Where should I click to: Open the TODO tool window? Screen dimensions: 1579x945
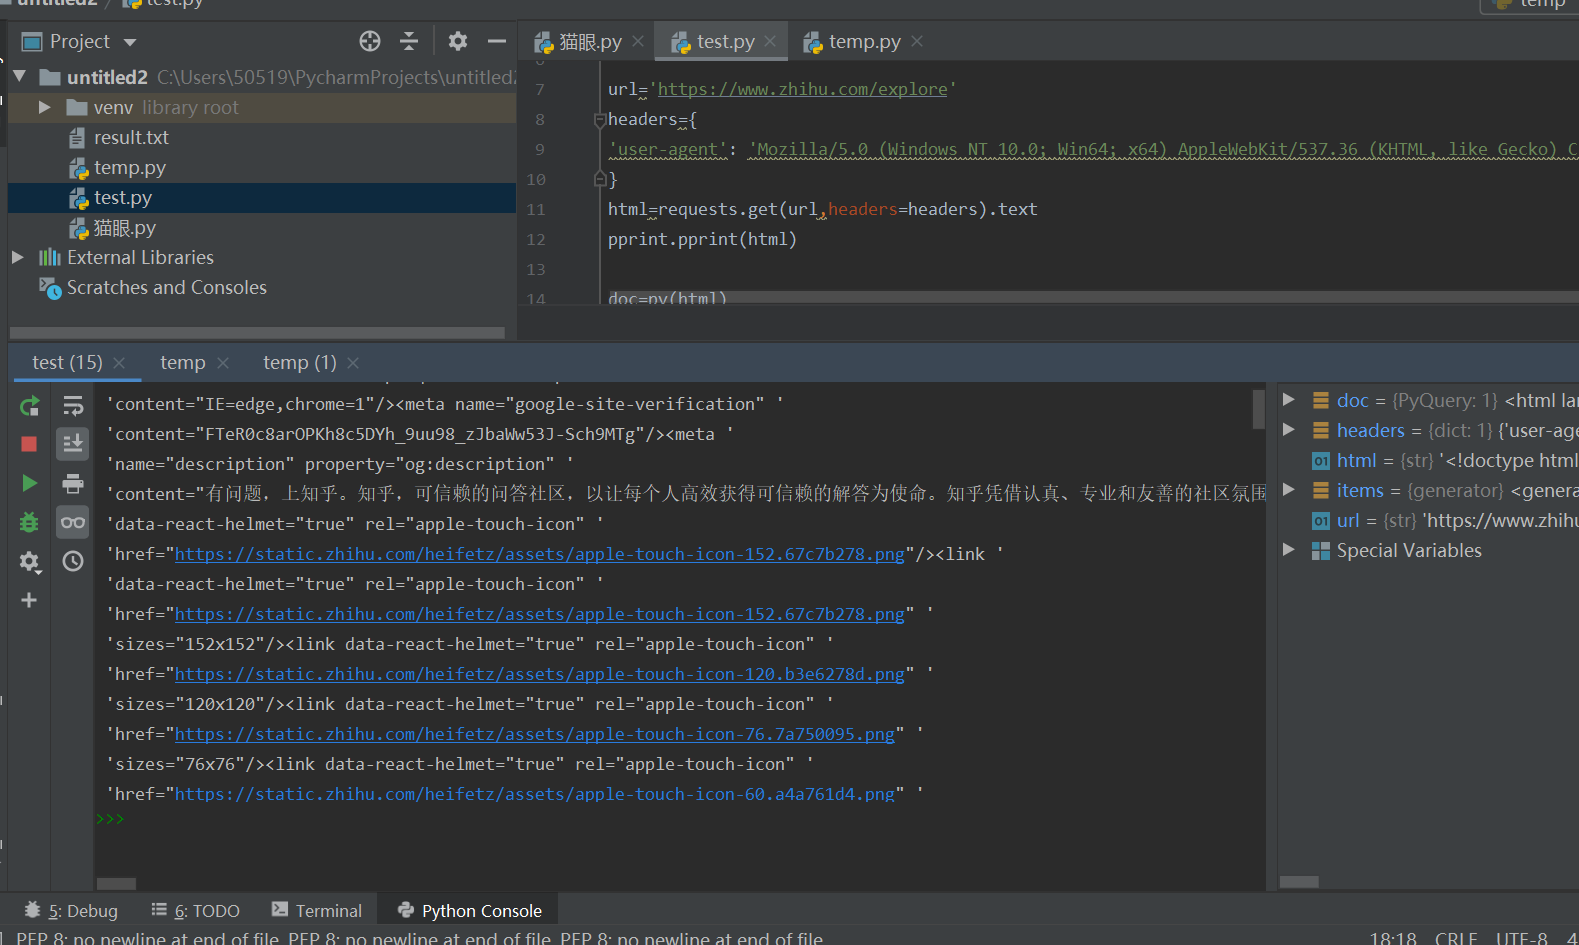click(196, 911)
